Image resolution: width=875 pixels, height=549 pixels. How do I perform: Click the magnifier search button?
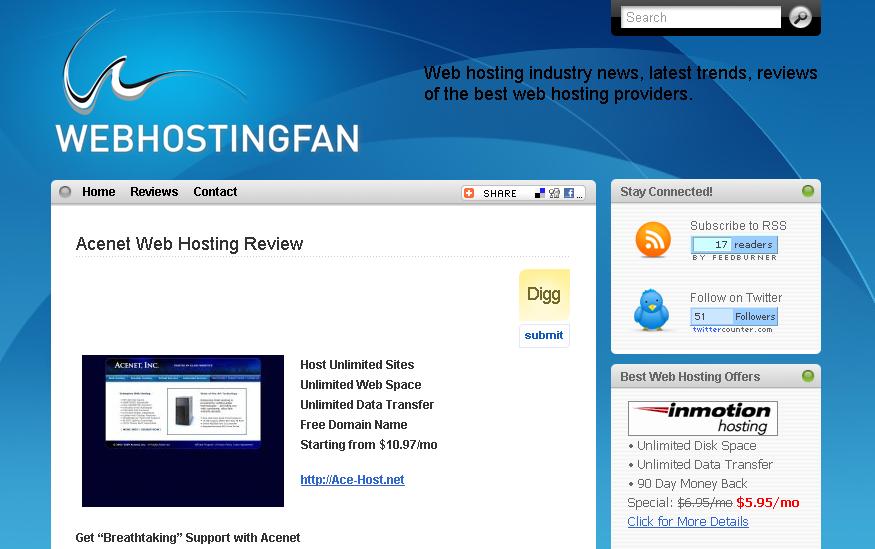pyautogui.click(x=800, y=17)
